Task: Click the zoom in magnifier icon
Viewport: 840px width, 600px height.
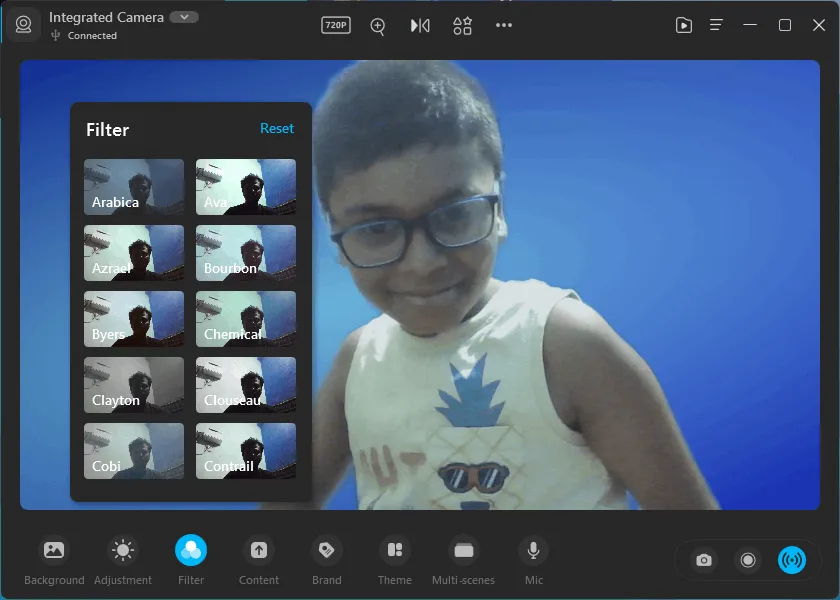Action: click(x=378, y=26)
